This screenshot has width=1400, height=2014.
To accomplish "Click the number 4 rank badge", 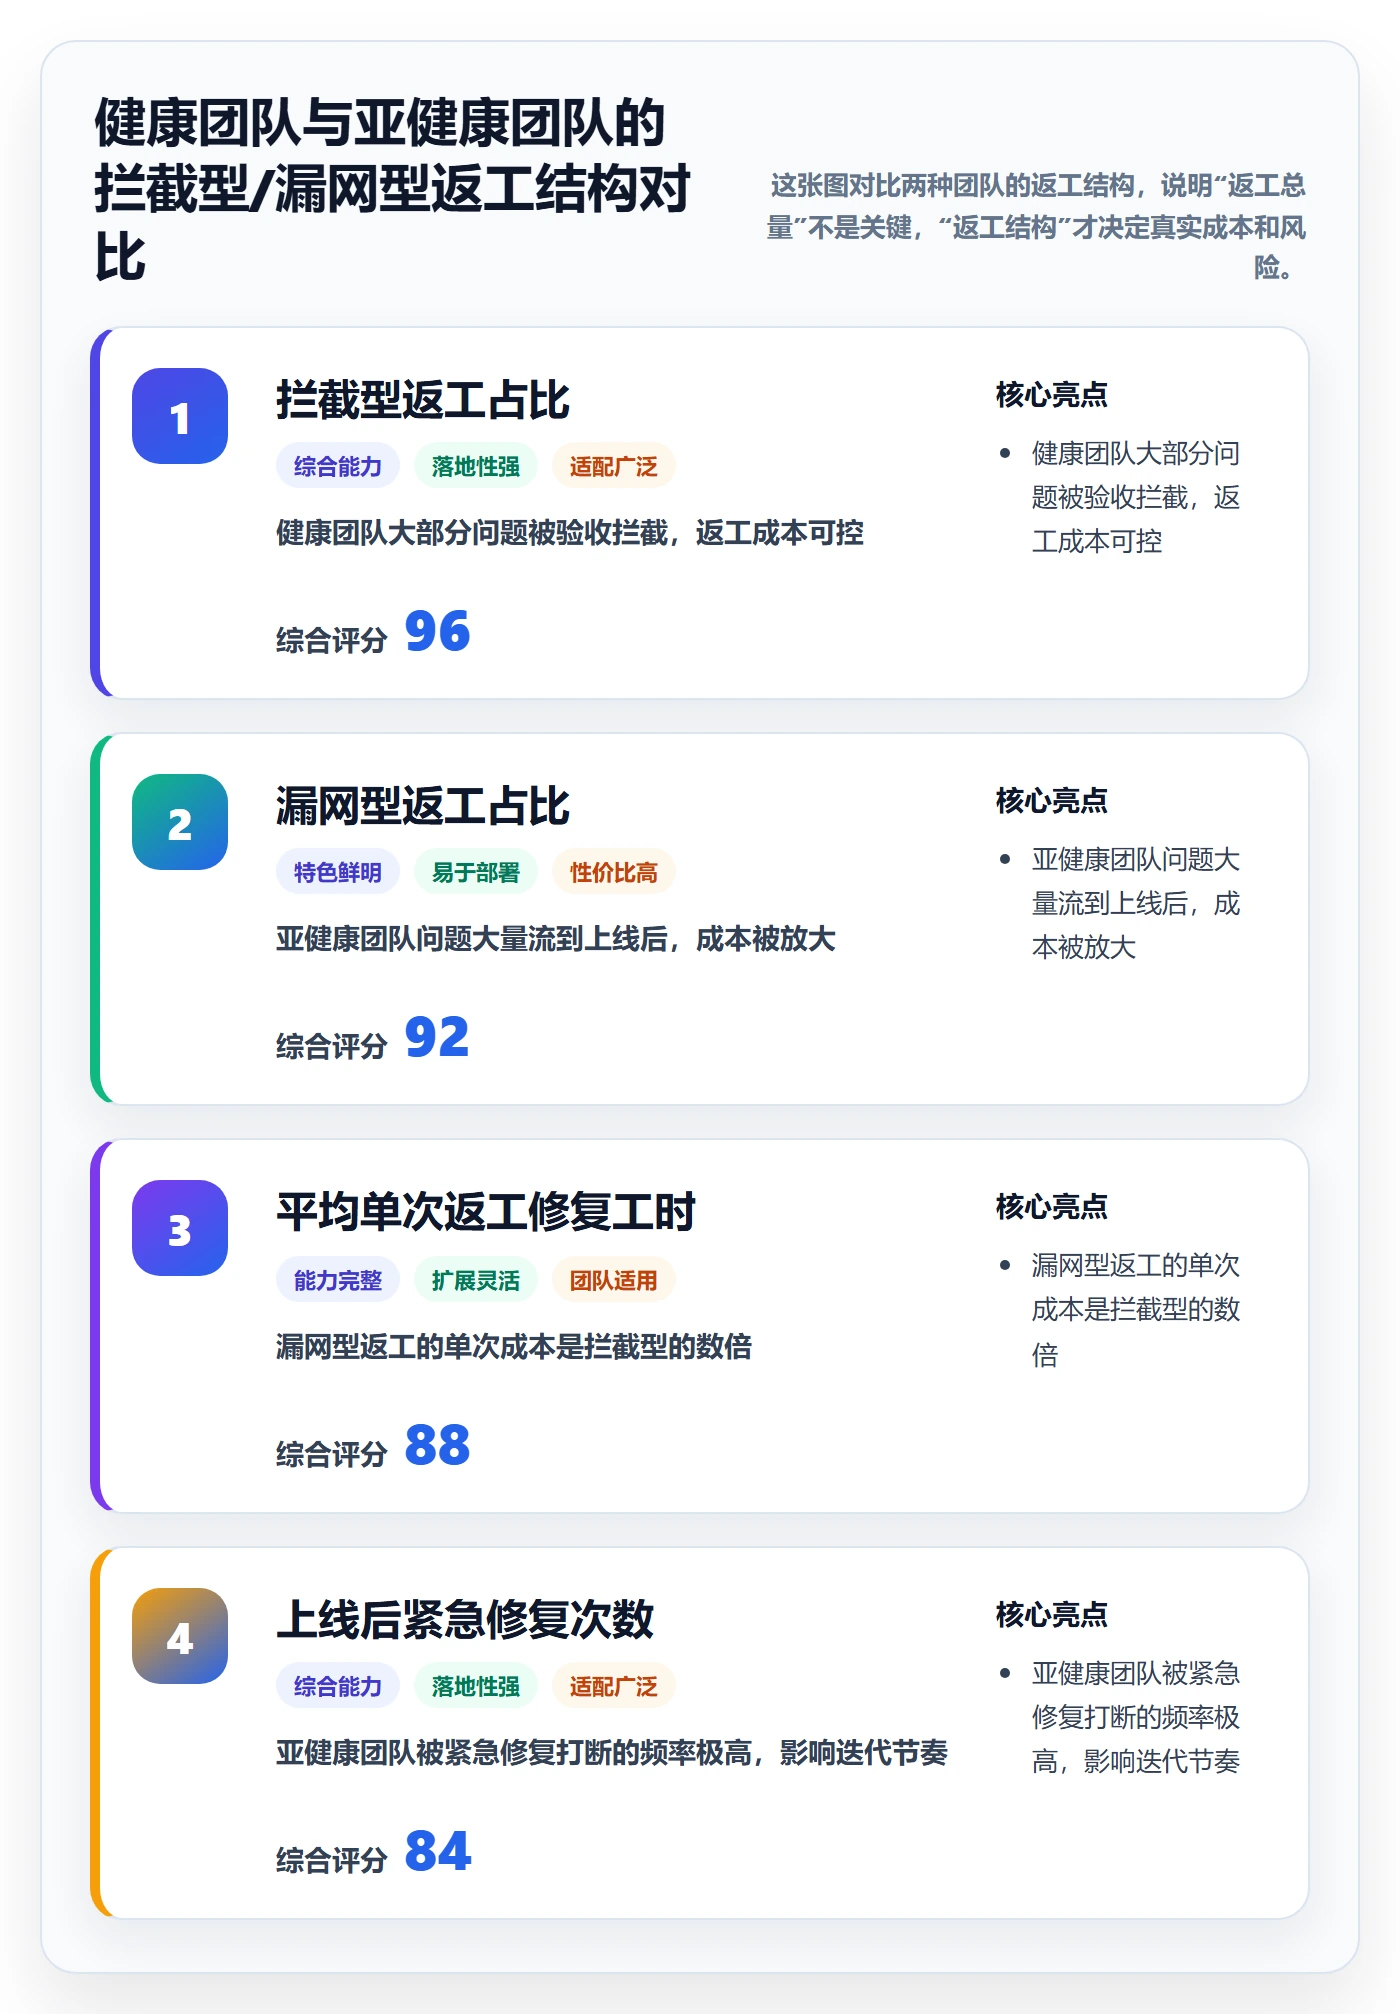I will 180,1636.
